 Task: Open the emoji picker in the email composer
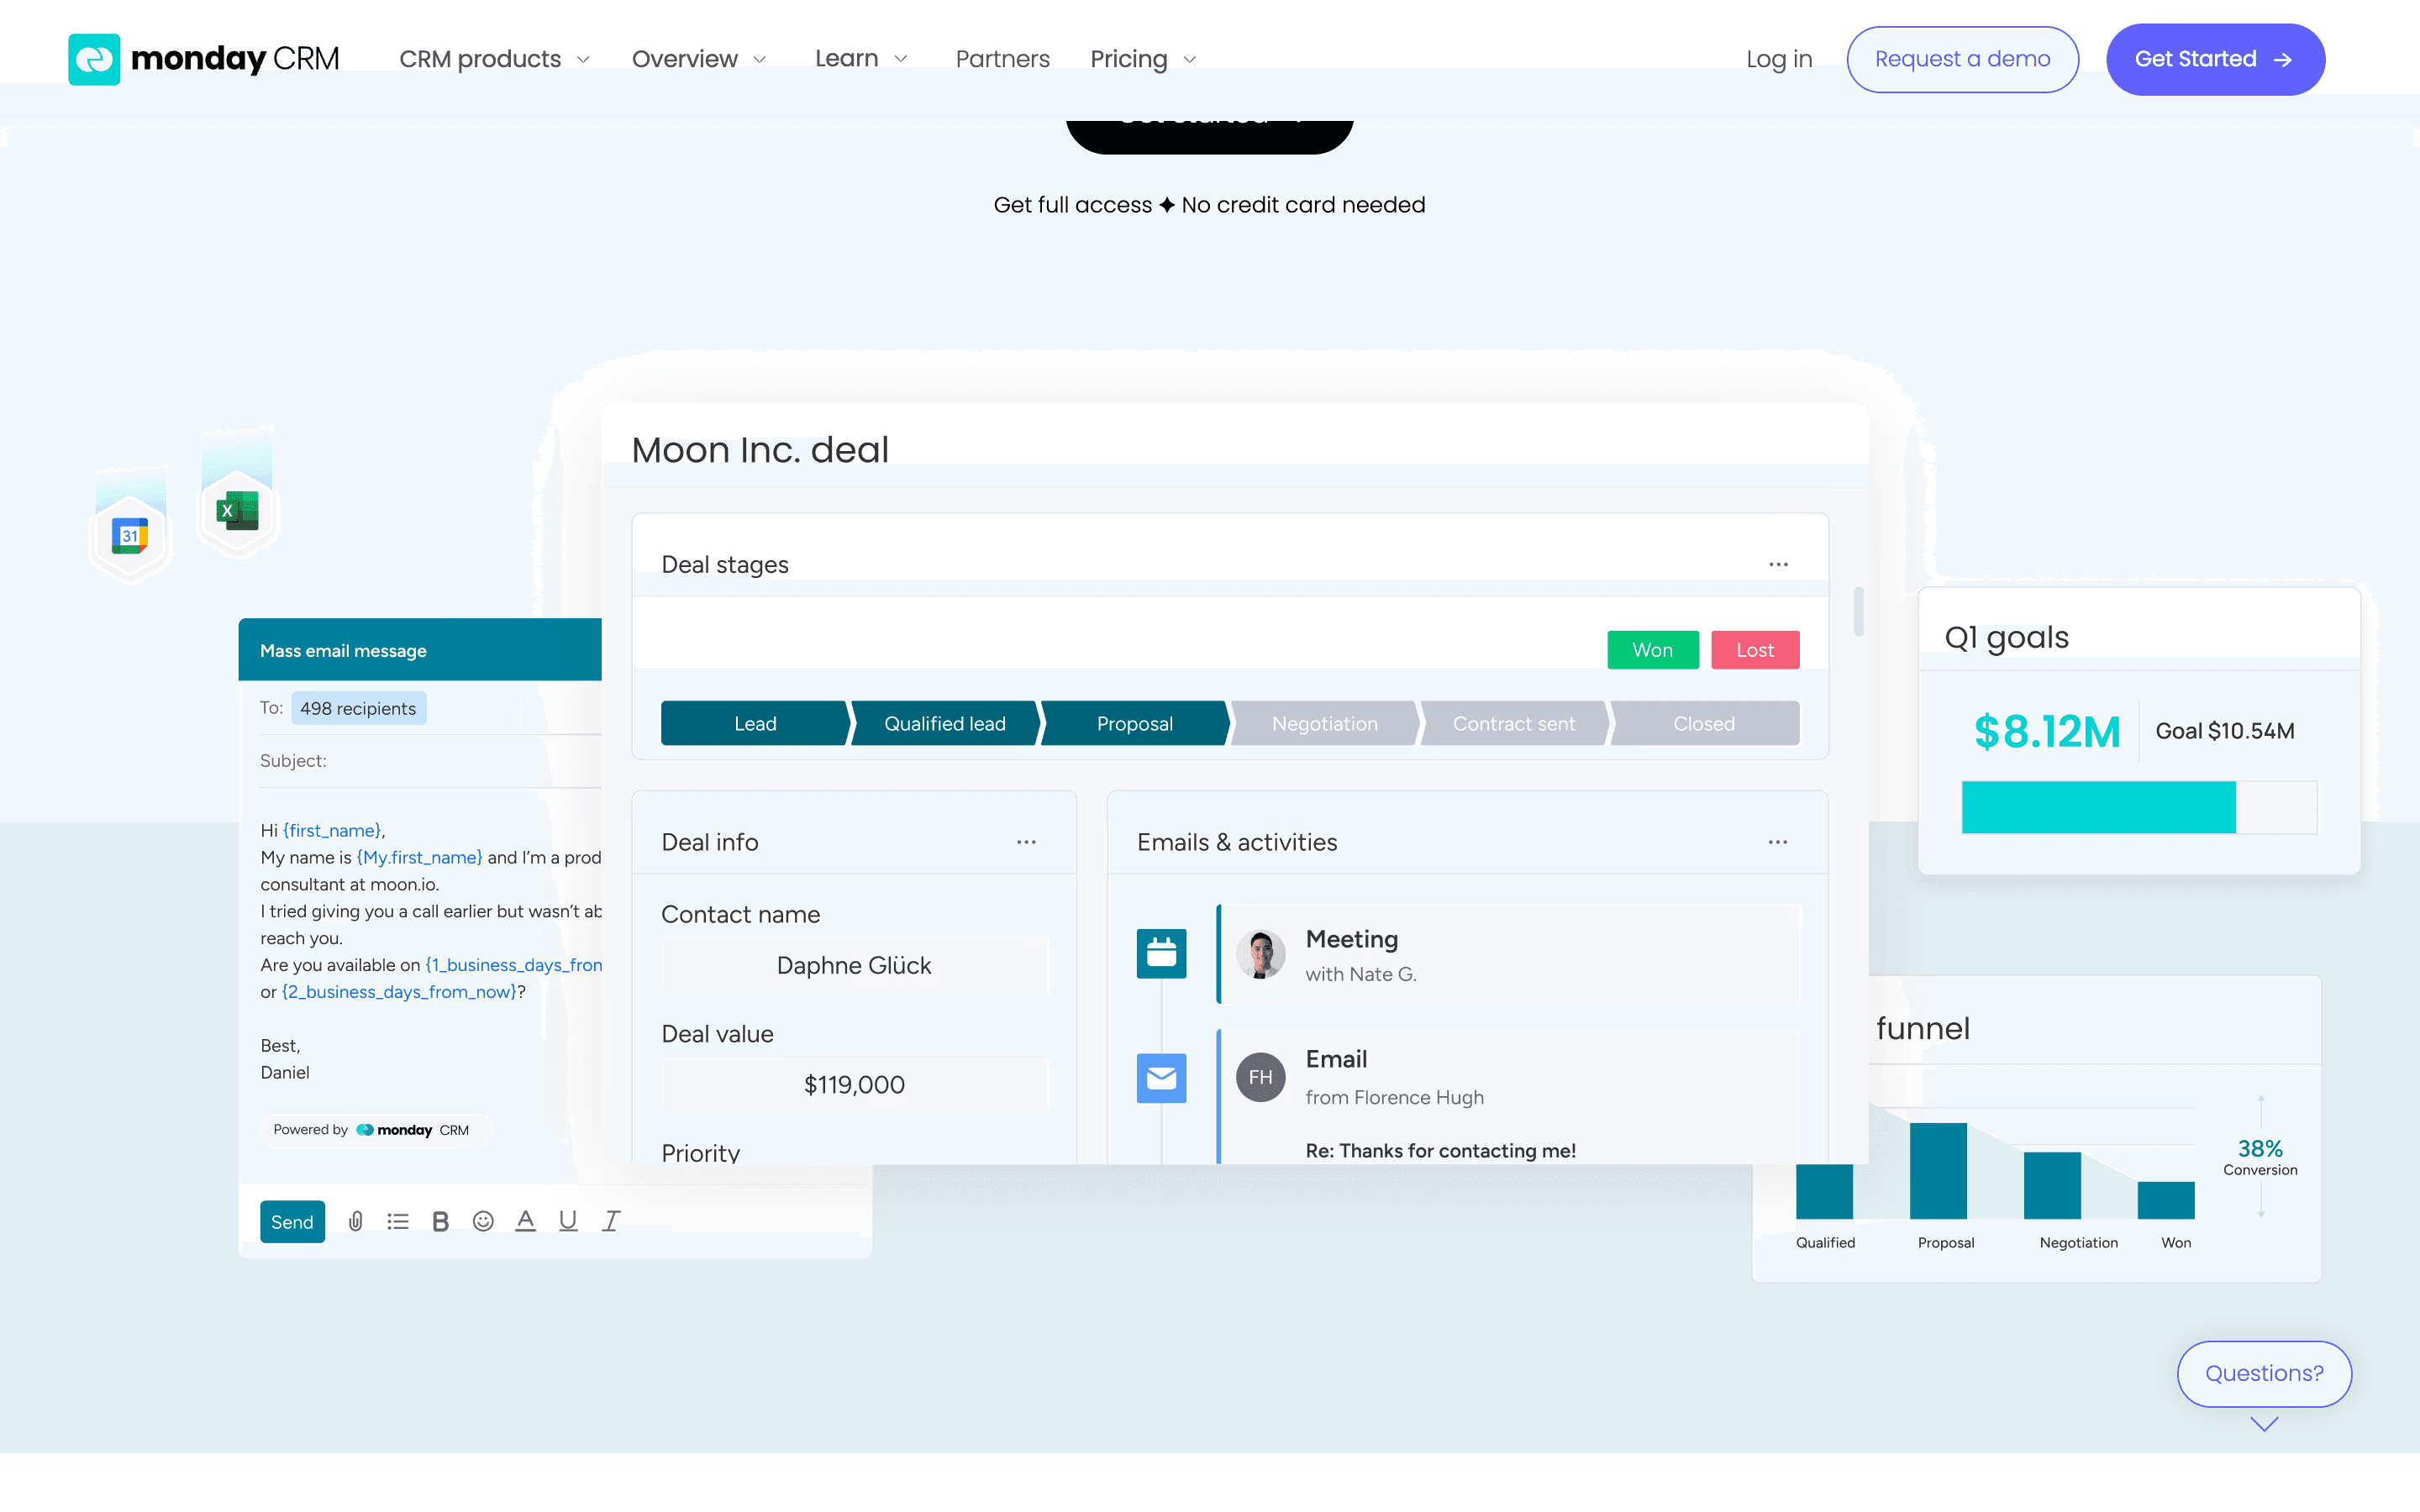(483, 1221)
